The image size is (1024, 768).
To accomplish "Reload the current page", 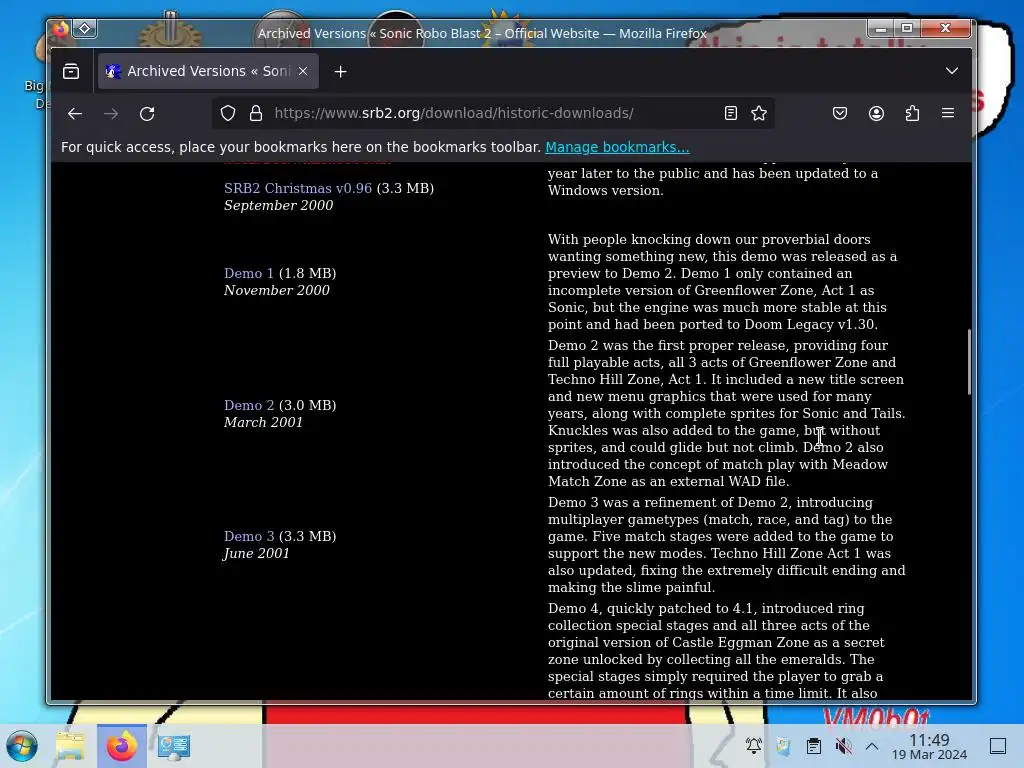I will tap(147, 114).
